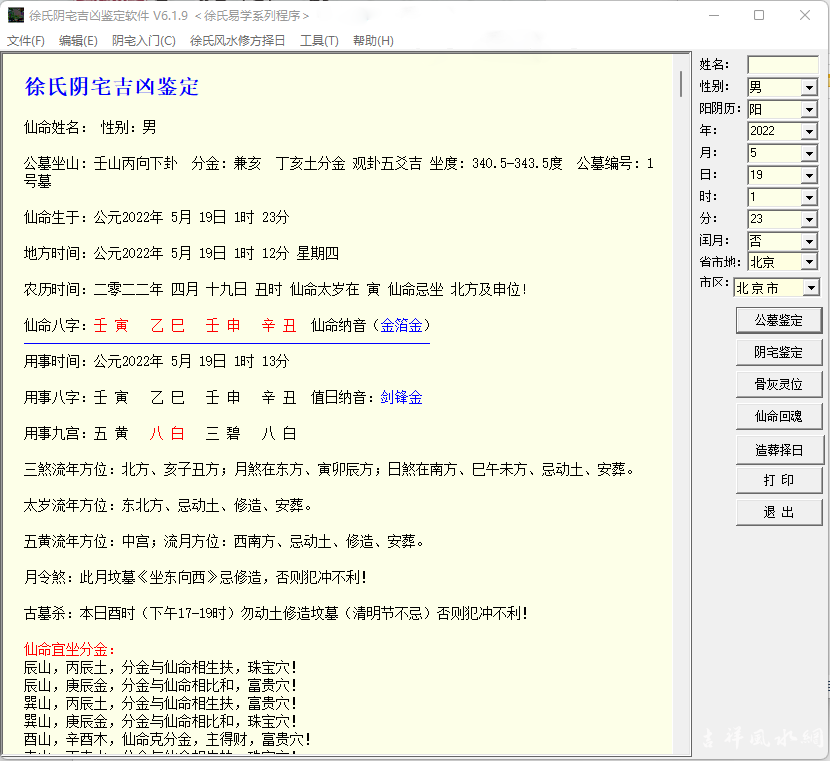
Task: Click the line 辰山，丙辰土 珠宝穴
Action: (x=160, y=667)
